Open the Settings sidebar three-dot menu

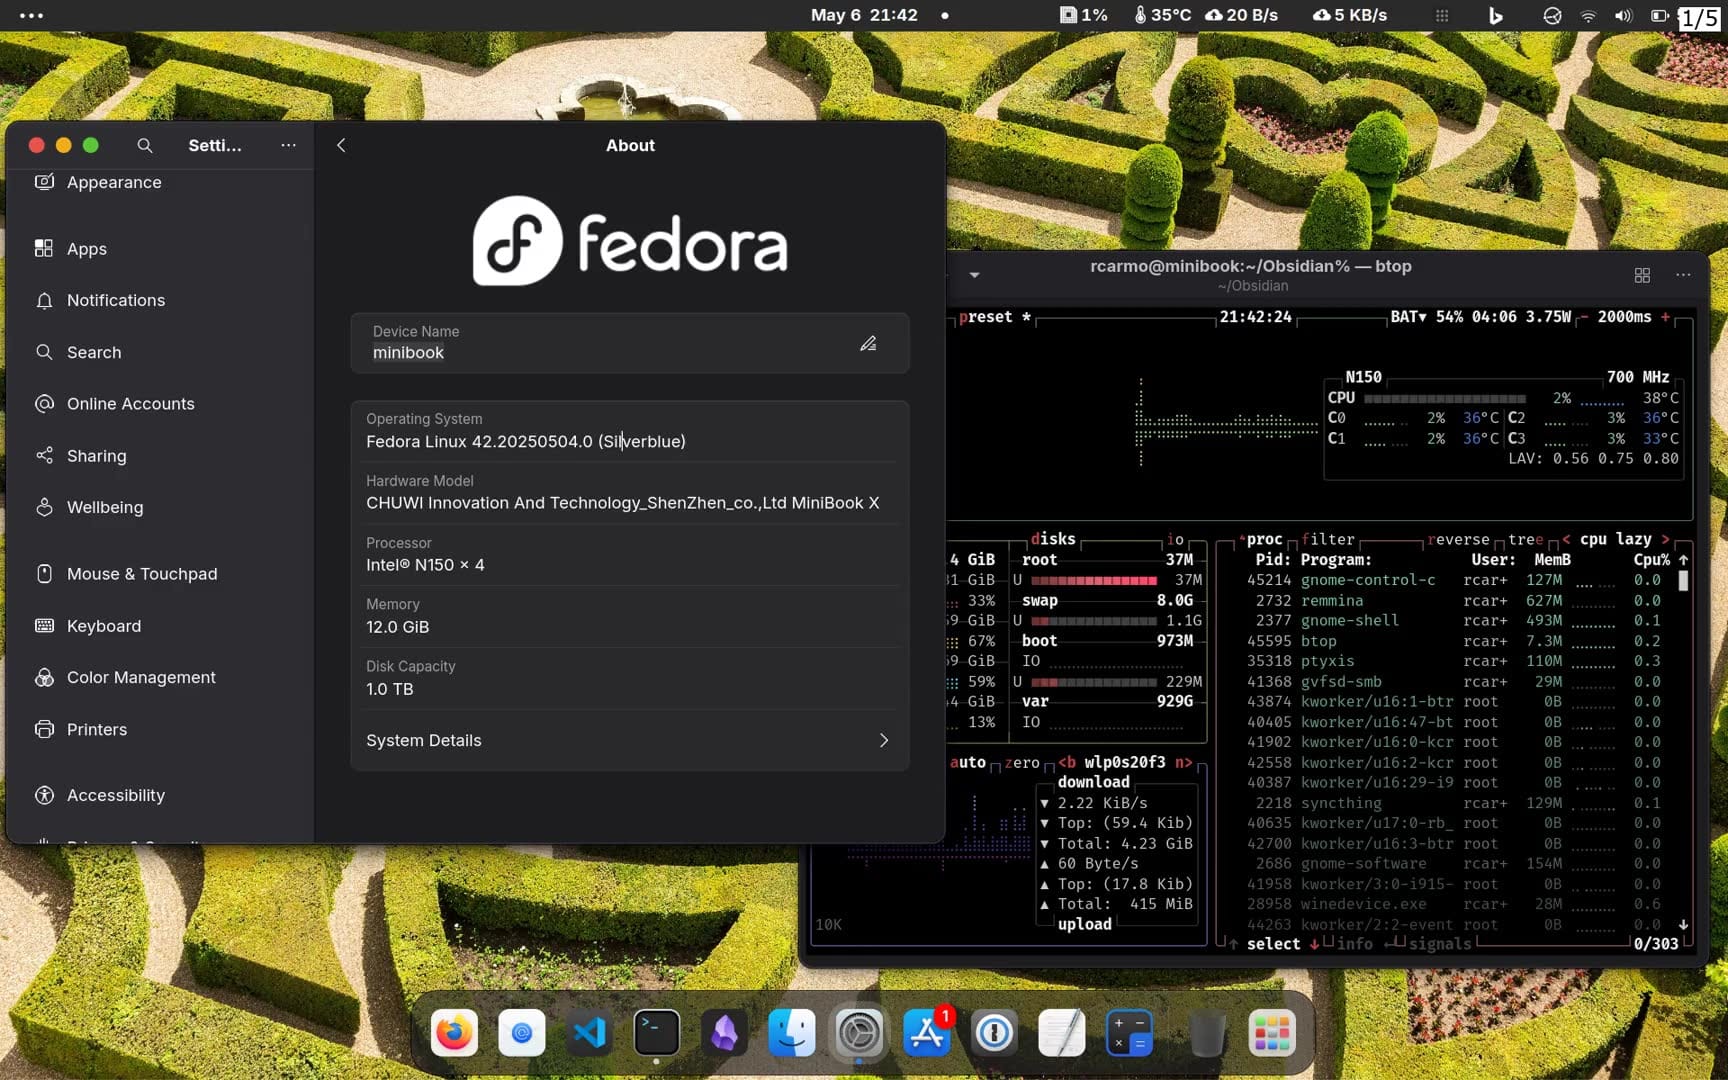pyautogui.click(x=289, y=145)
